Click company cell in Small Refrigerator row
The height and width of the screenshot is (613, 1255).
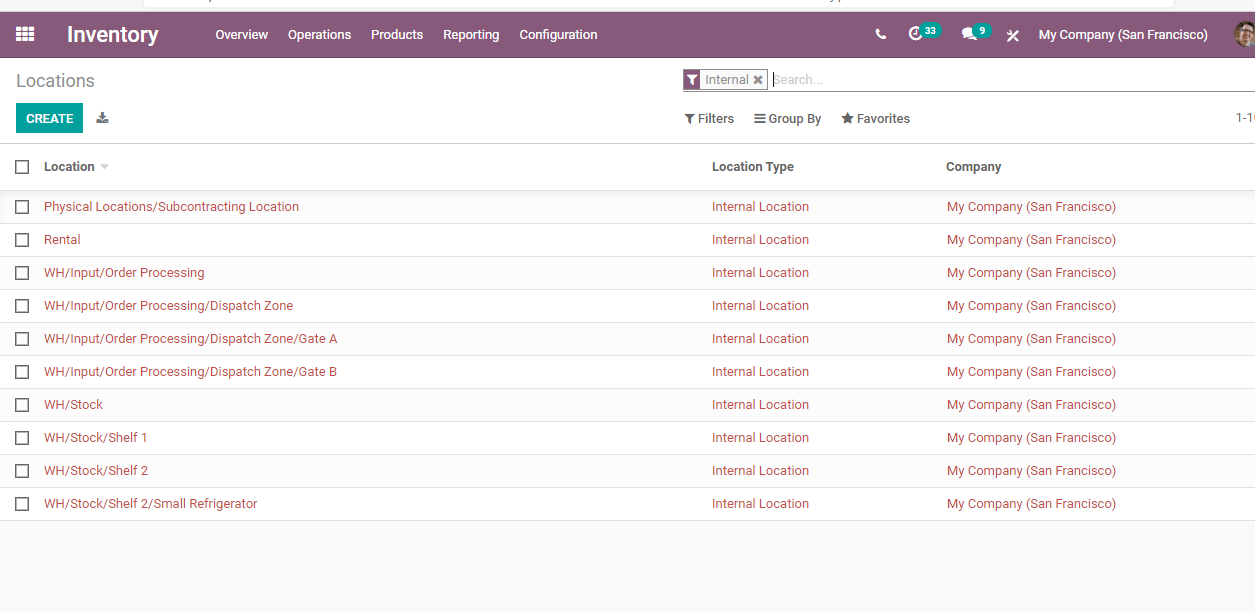click(x=1031, y=504)
